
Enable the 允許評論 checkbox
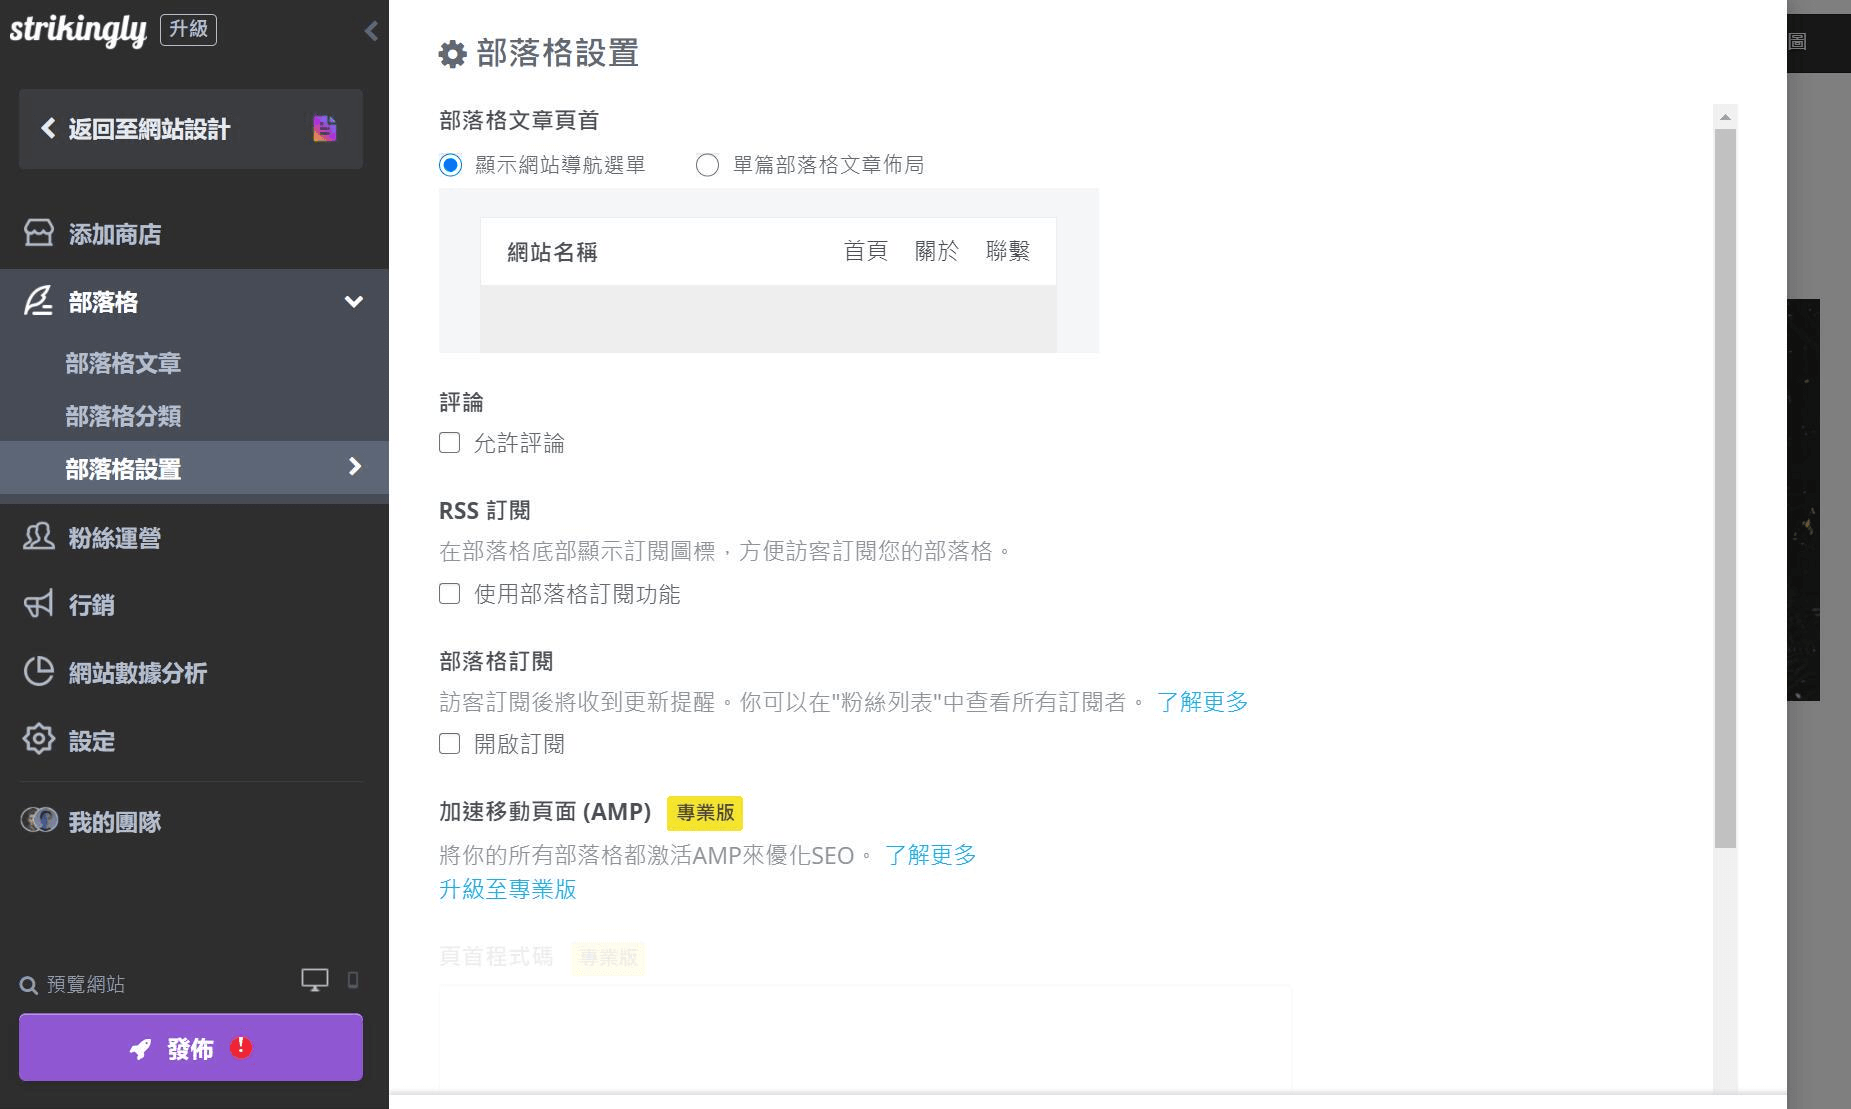click(449, 443)
